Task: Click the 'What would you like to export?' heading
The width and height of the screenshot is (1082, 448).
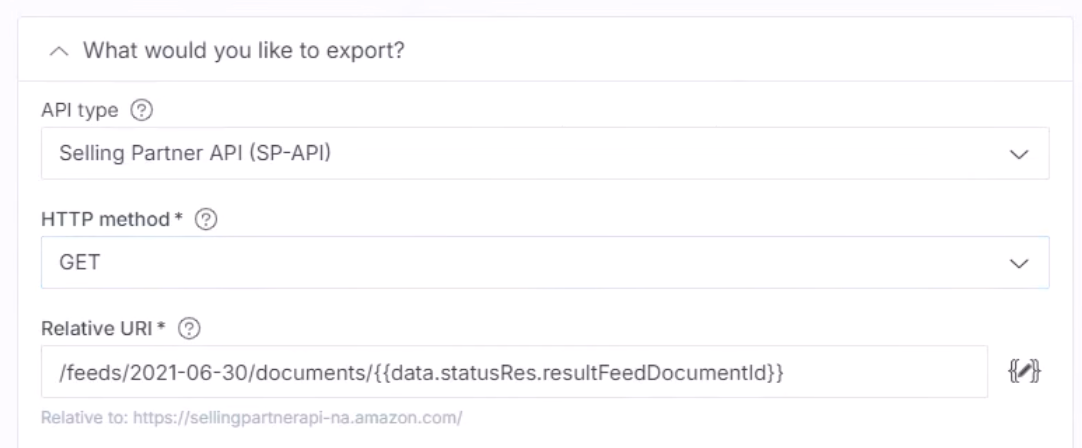Action: click(244, 50)
